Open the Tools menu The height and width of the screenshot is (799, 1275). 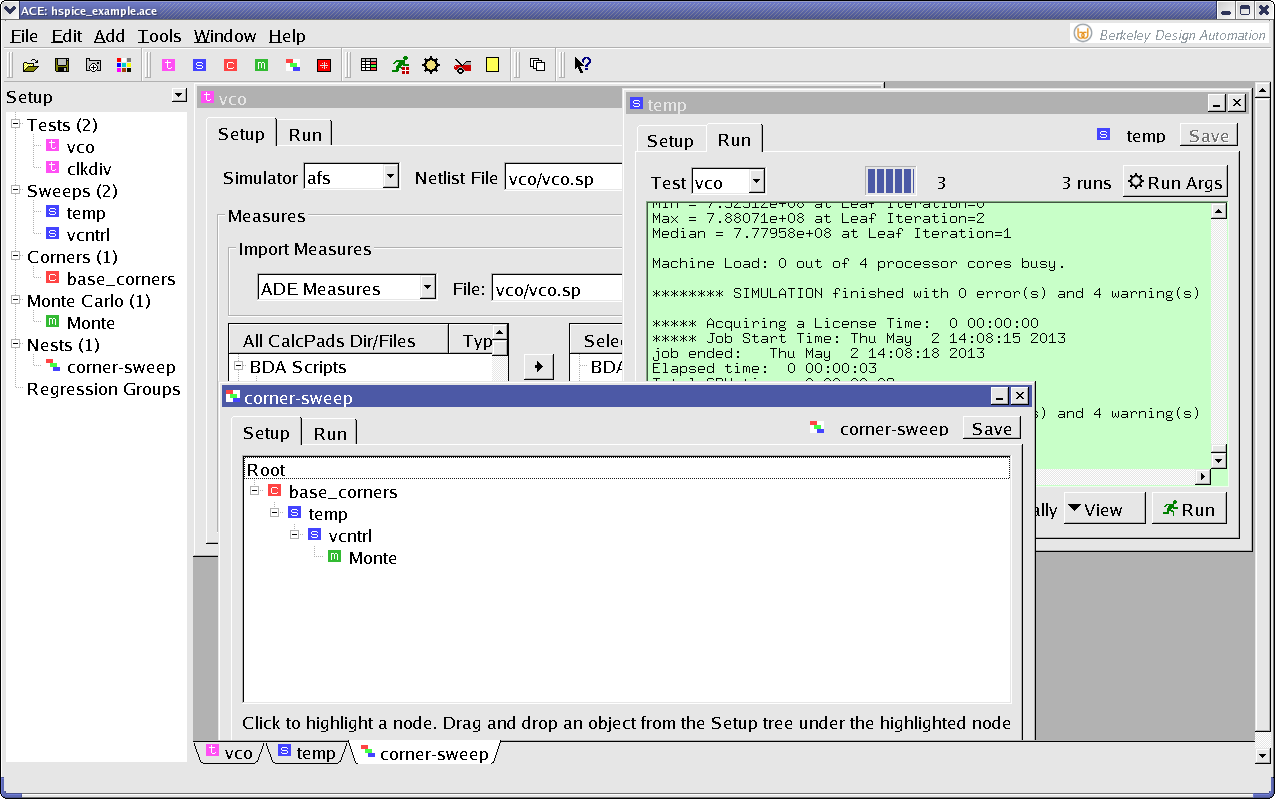click(x=159, y=36)
